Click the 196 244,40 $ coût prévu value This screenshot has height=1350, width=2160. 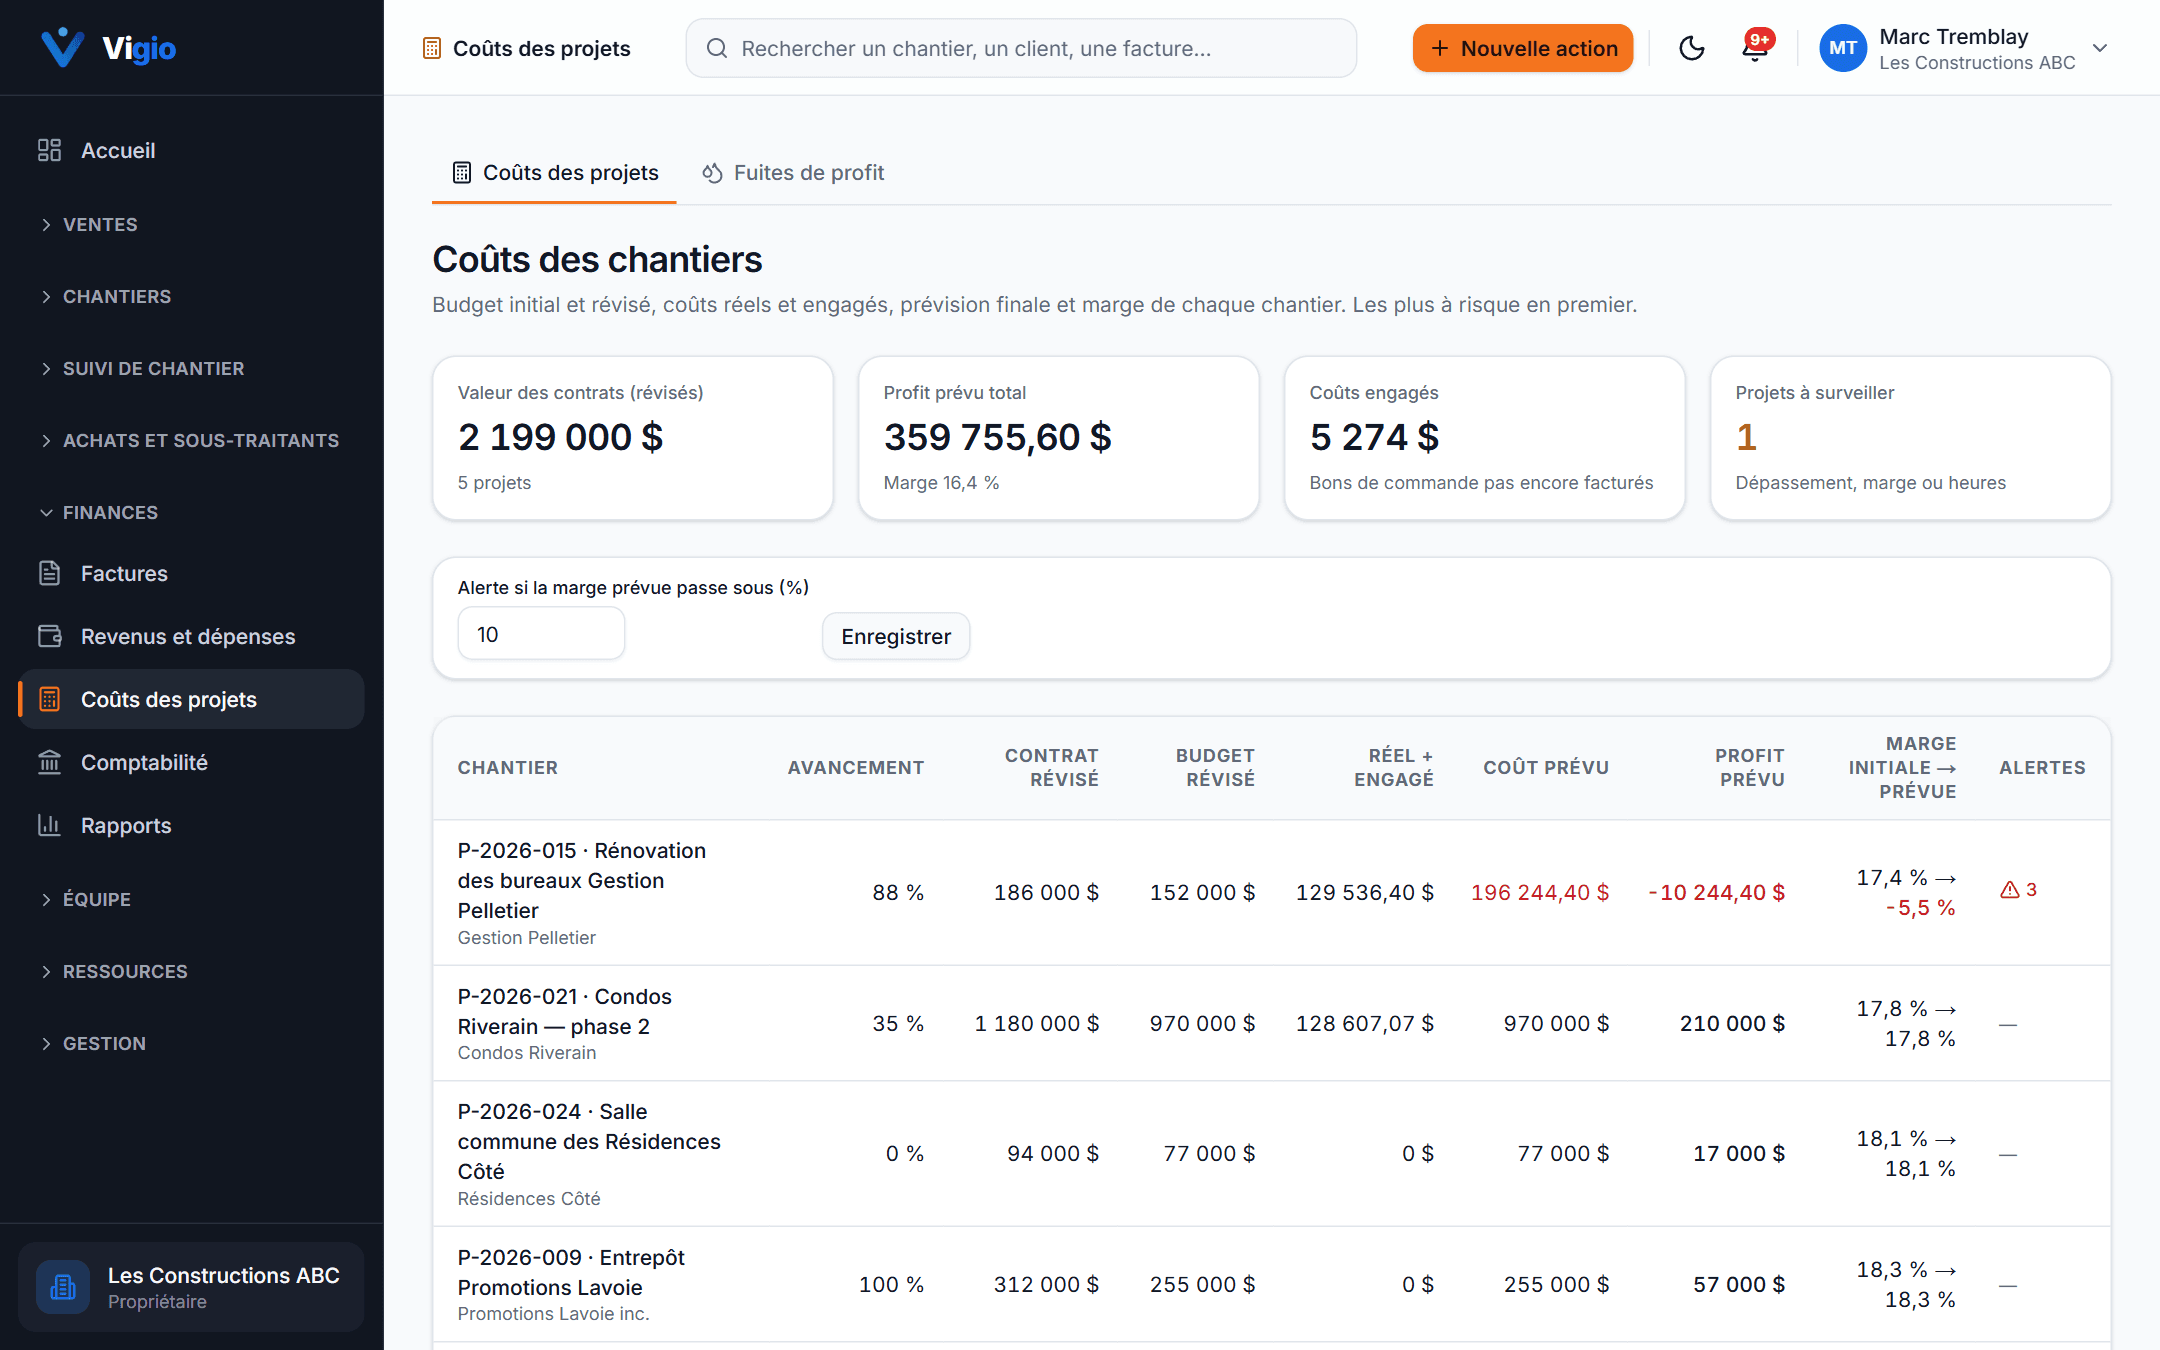1539,892
